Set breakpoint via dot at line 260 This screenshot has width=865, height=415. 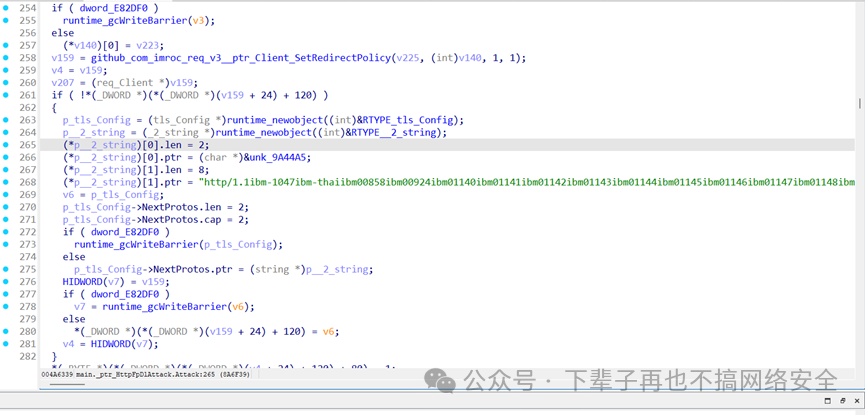tap(6, 82)
